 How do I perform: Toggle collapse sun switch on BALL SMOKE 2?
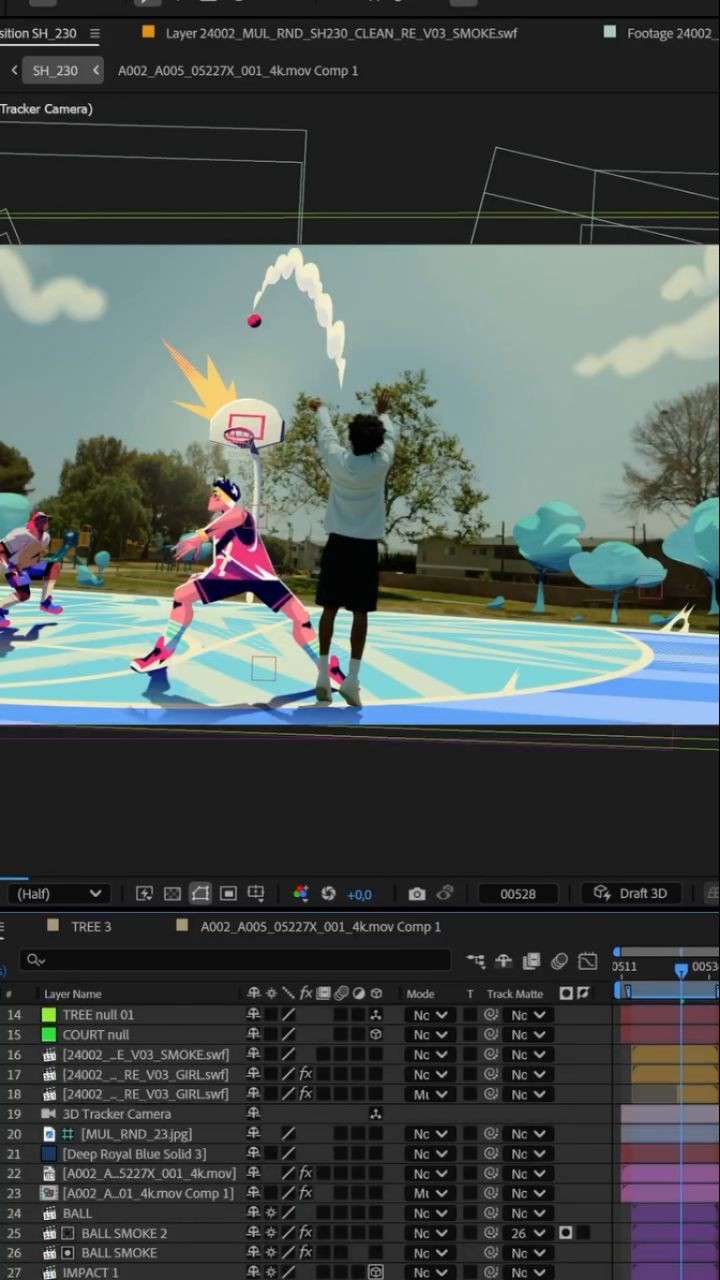coord(270,1233)
